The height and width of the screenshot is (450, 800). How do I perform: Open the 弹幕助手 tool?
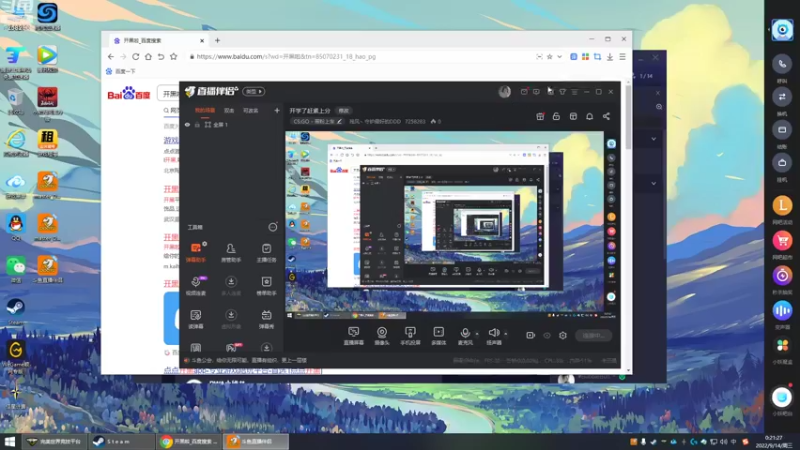pos(196,252)
